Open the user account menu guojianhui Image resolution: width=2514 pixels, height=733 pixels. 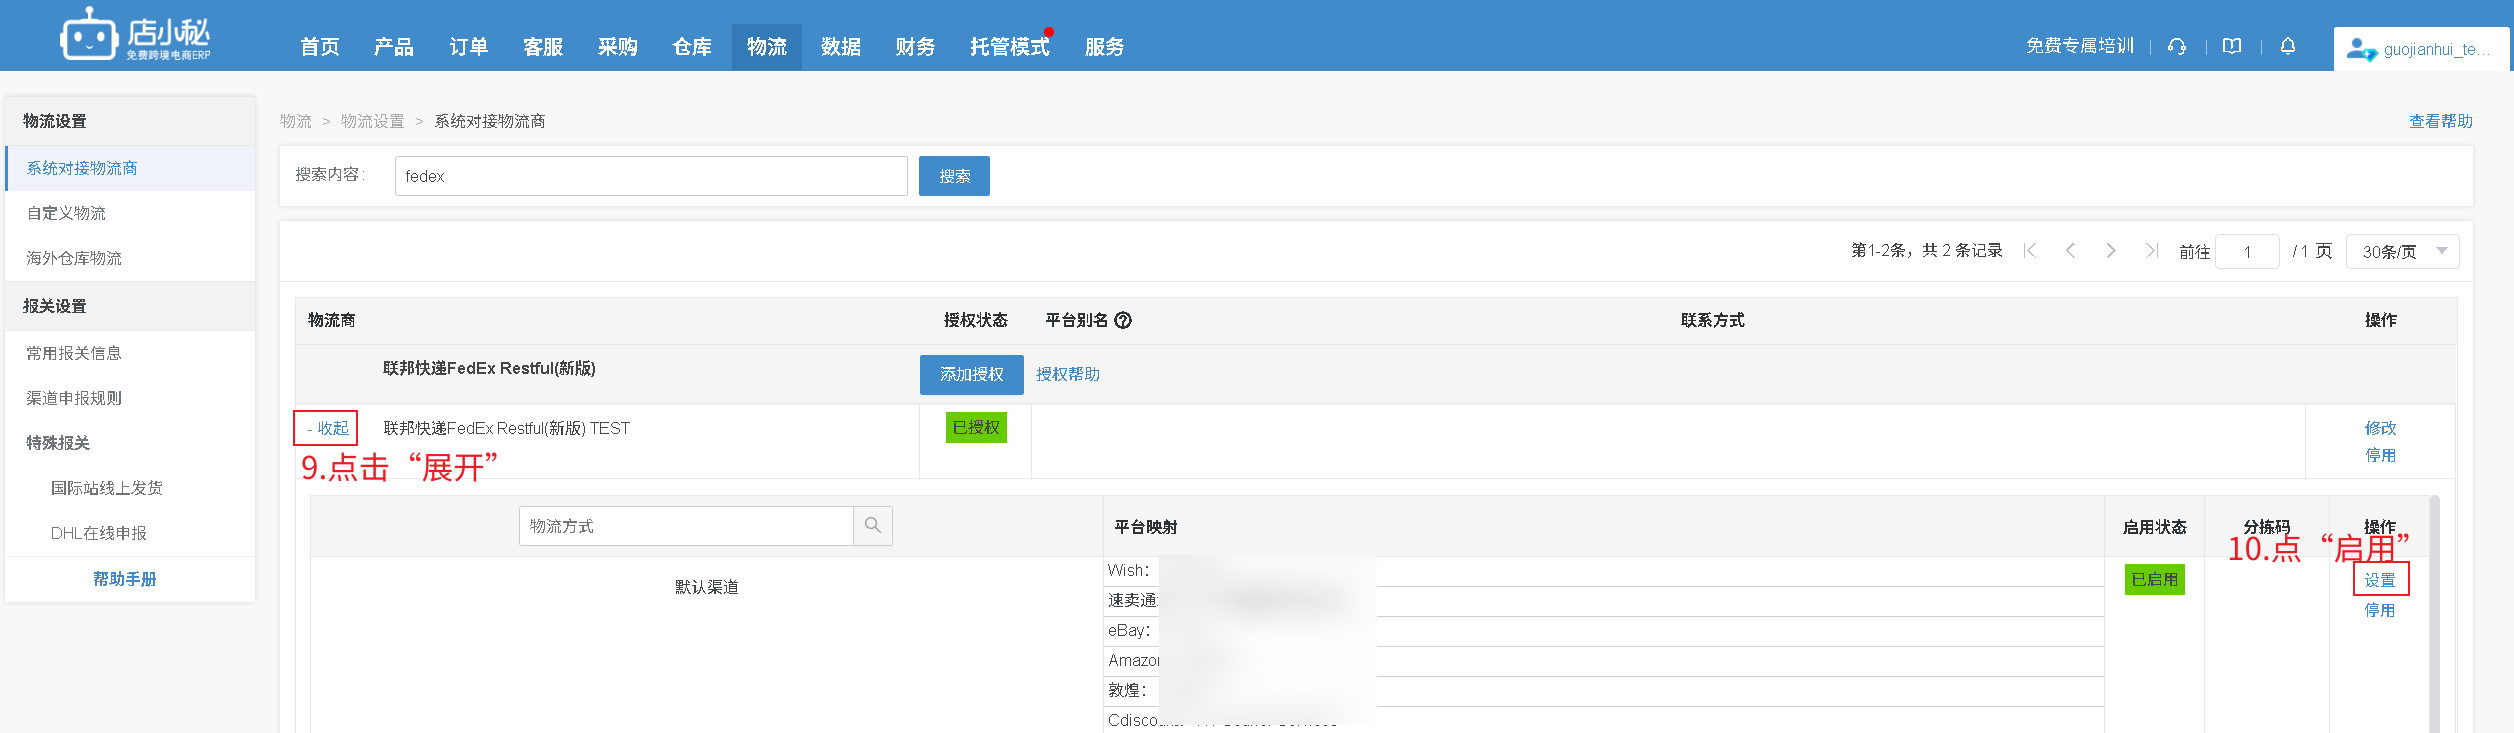pos(2420,49)
